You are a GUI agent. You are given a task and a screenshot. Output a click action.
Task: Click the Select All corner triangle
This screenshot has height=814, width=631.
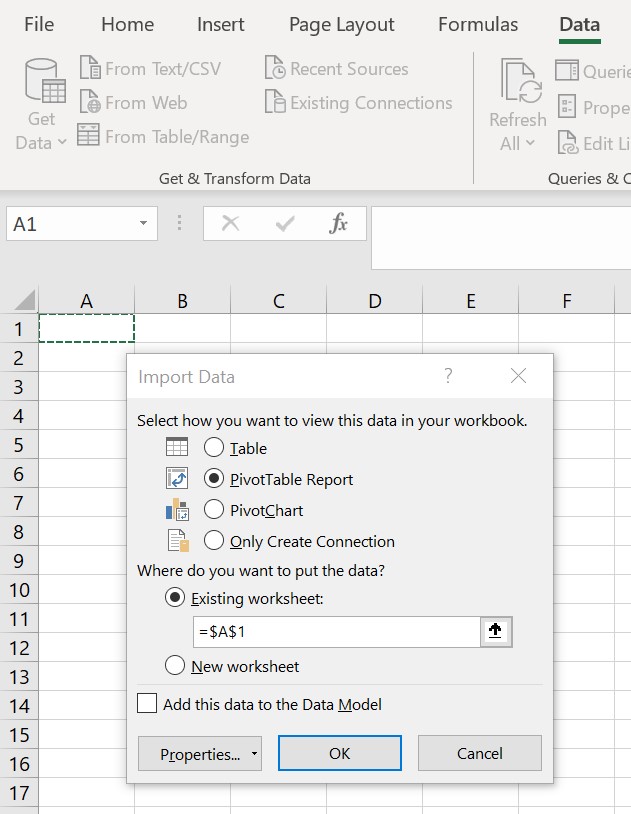pos(25,301)
